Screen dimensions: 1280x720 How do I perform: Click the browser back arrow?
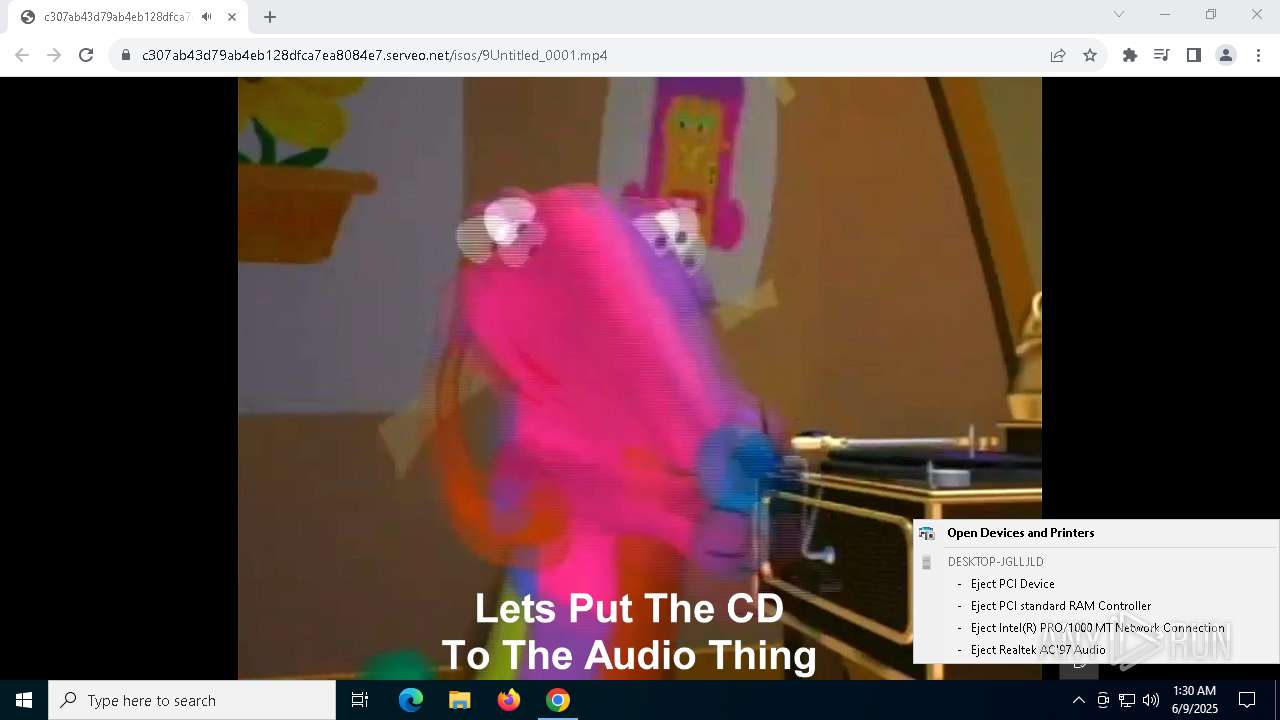(22, 55)
